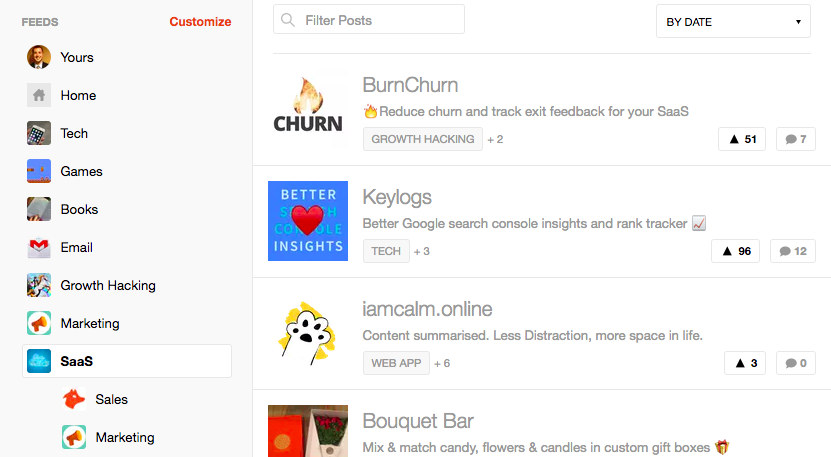Upvote iamcalm.online with 3 votes
Viewport: 831px width, 457px height.
click(745, 363)
